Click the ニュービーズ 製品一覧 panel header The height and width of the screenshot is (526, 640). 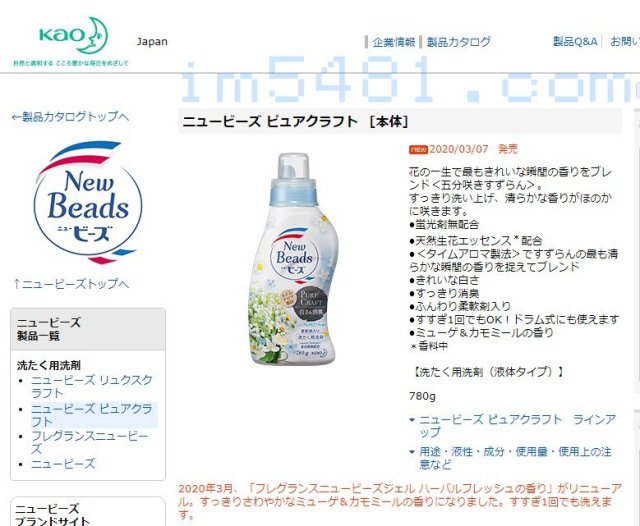tap(88, 329)
